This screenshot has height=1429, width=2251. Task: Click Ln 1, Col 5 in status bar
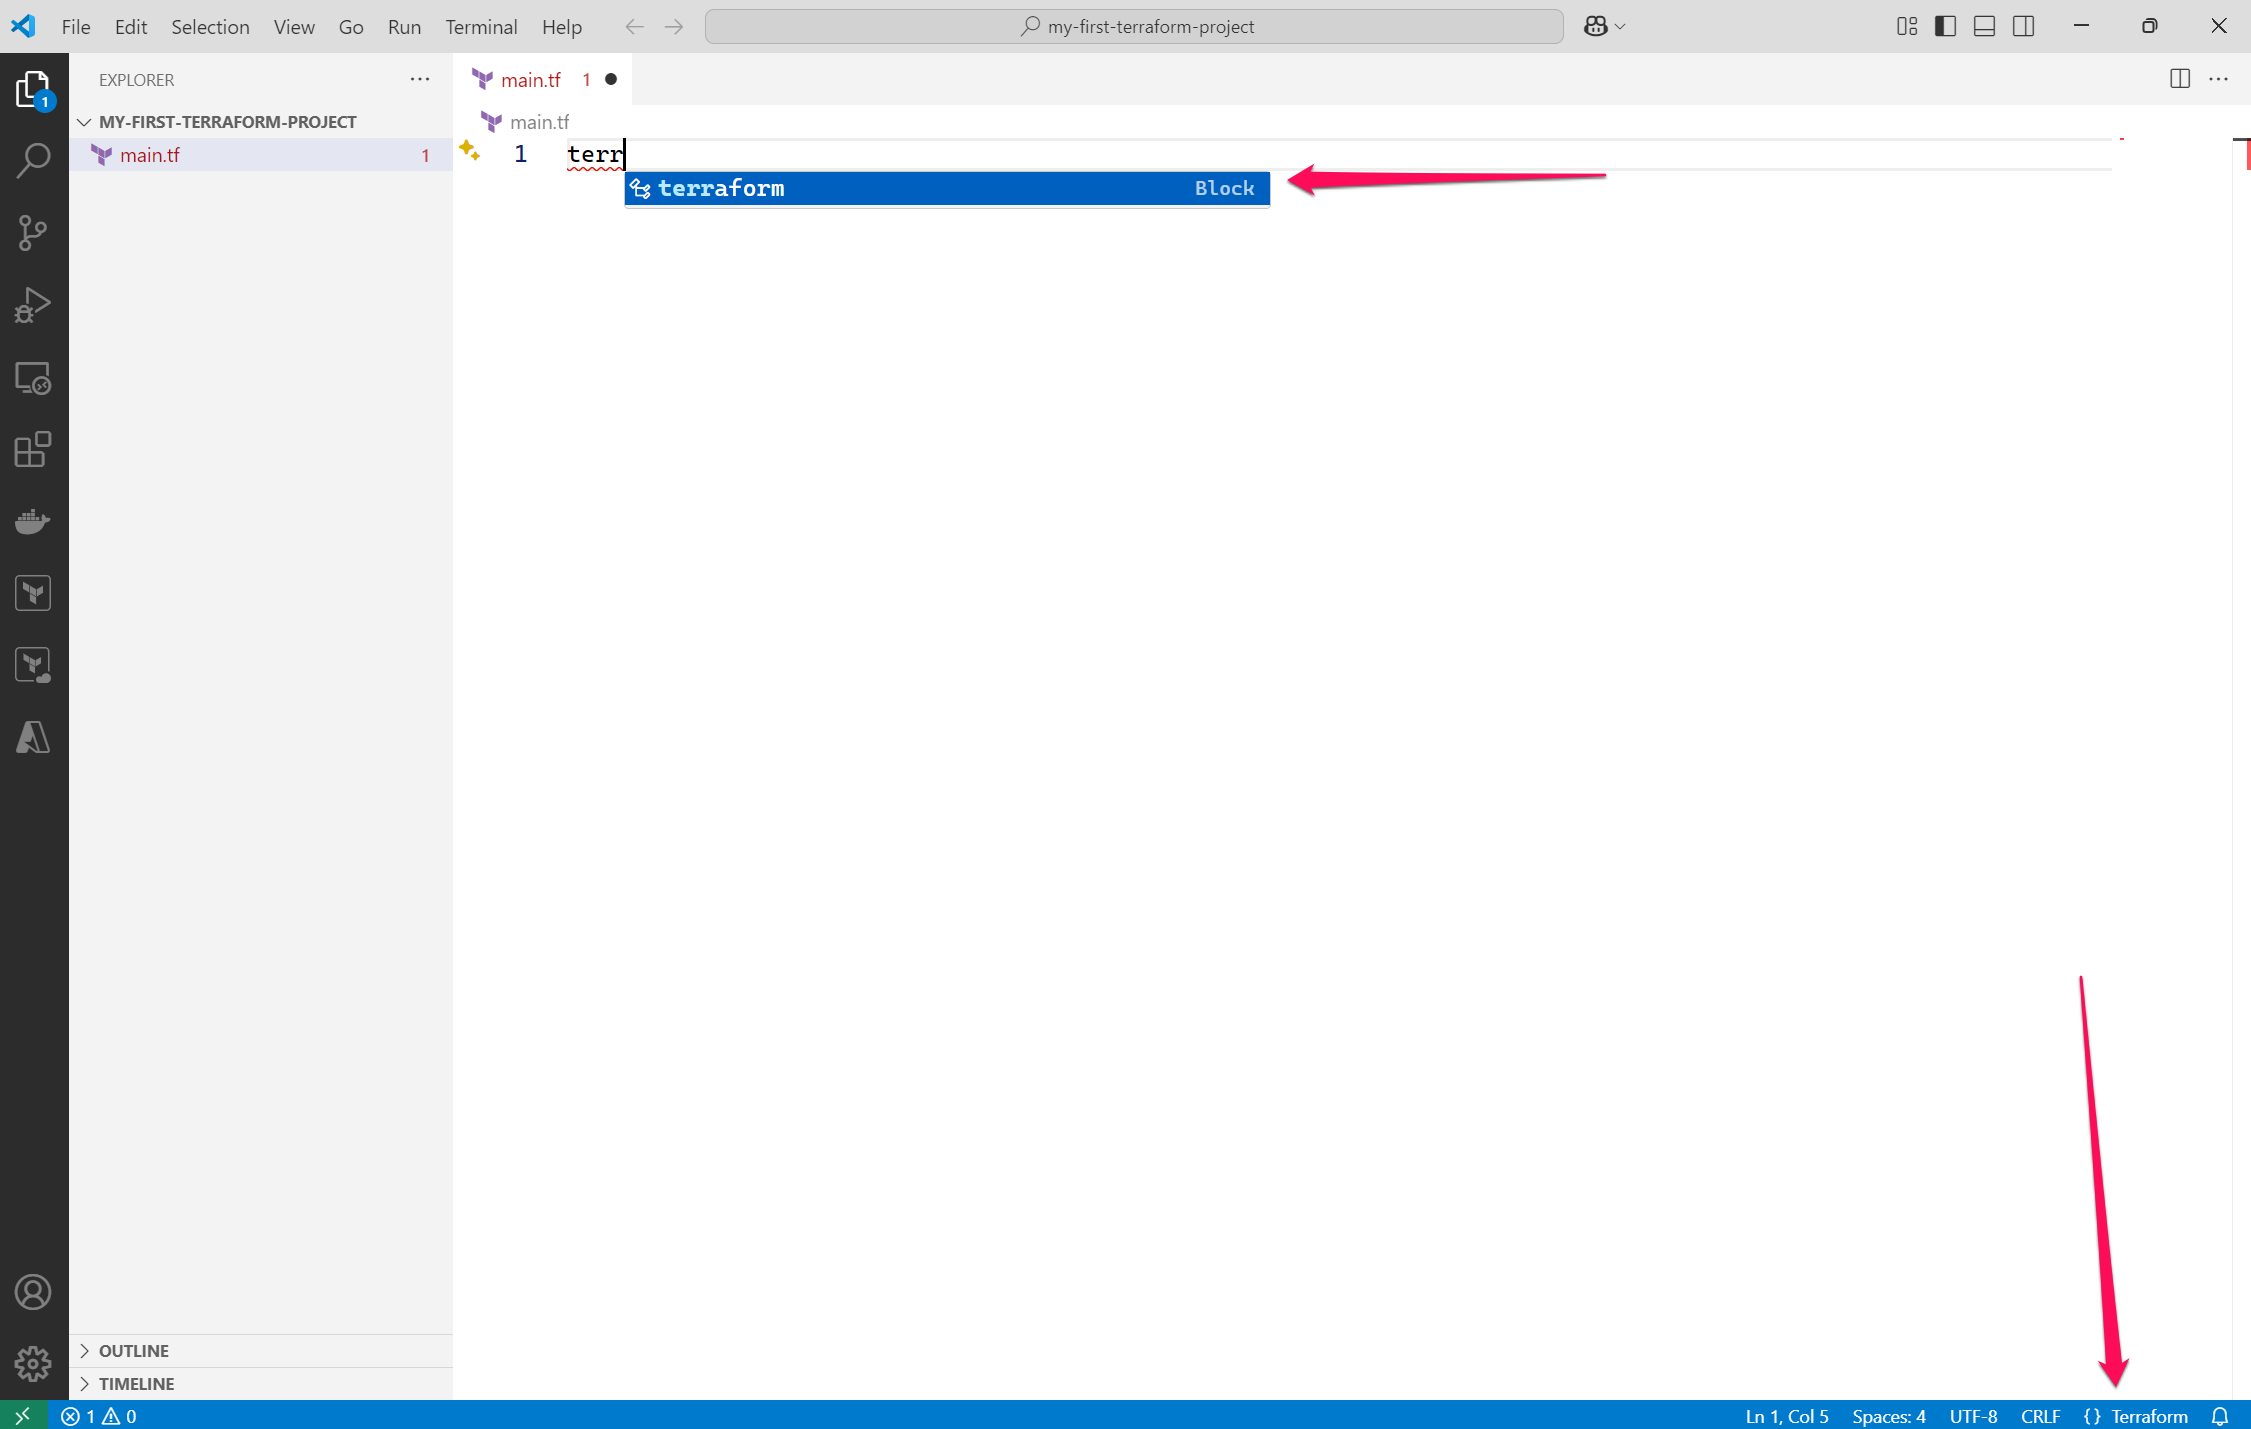pos(1786,1416)
